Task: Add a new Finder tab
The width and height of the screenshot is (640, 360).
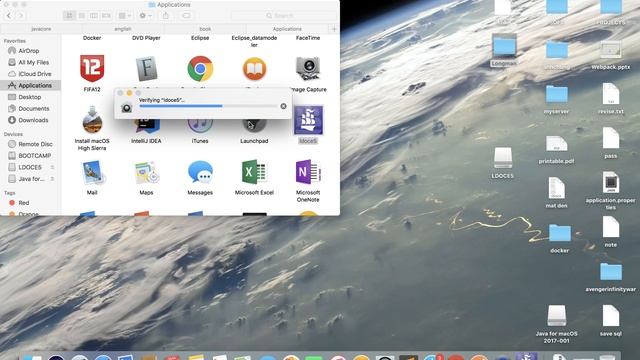Action: pyautogui.click(x=334, y=29)
